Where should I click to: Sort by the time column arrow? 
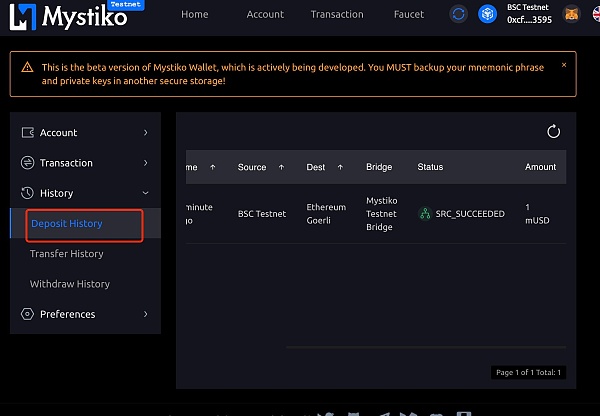pyautogui.click(x=213, y=167)
